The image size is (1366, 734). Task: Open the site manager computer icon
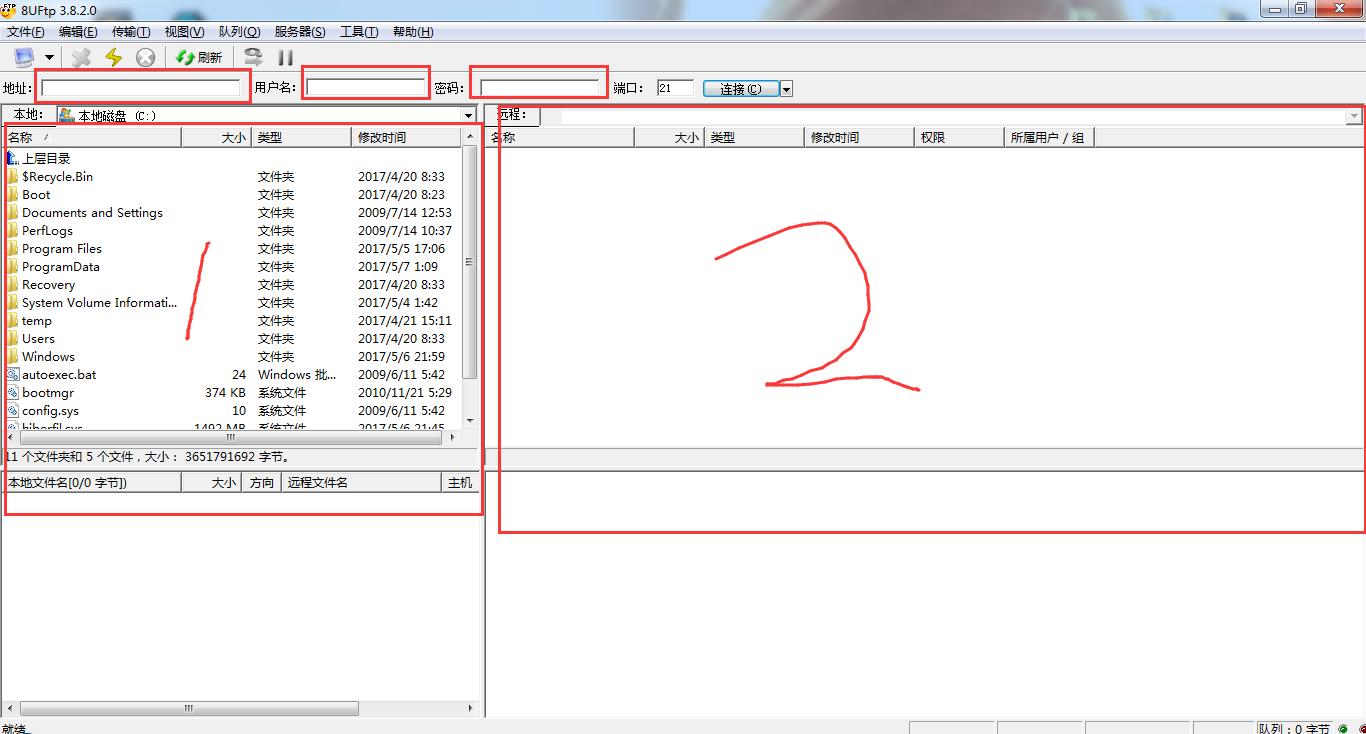coord(23,58)
